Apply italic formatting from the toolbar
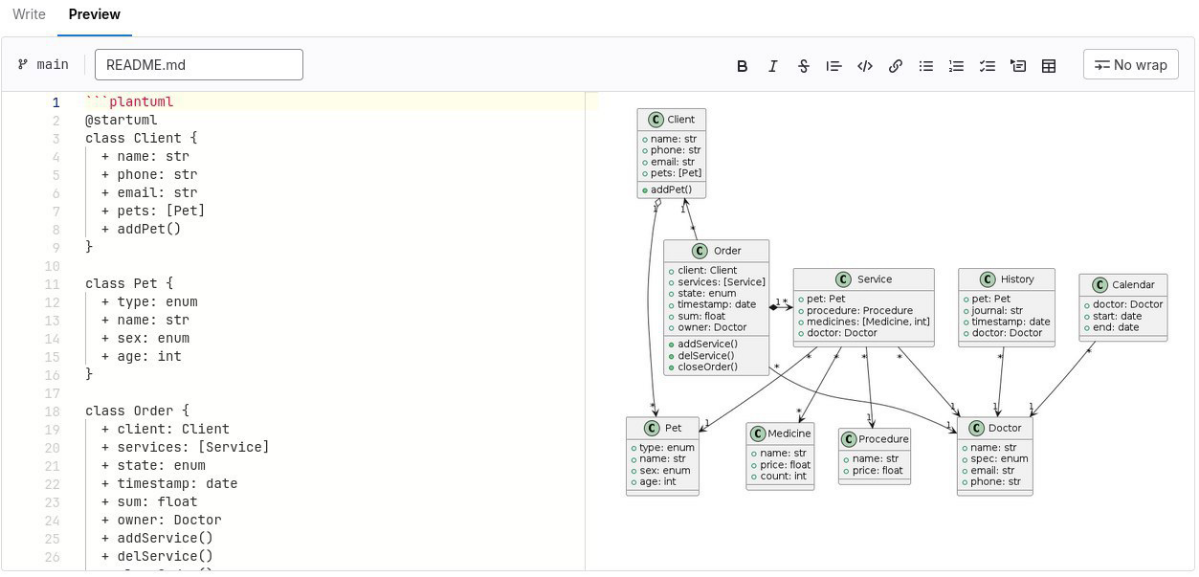 (x=772, y=66)
